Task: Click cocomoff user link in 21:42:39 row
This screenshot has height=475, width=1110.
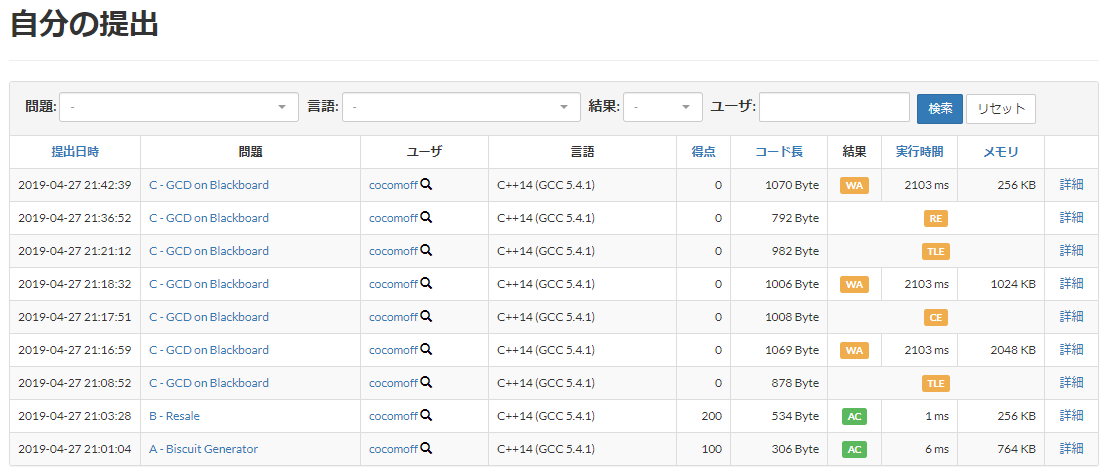Action: point(394,185)
